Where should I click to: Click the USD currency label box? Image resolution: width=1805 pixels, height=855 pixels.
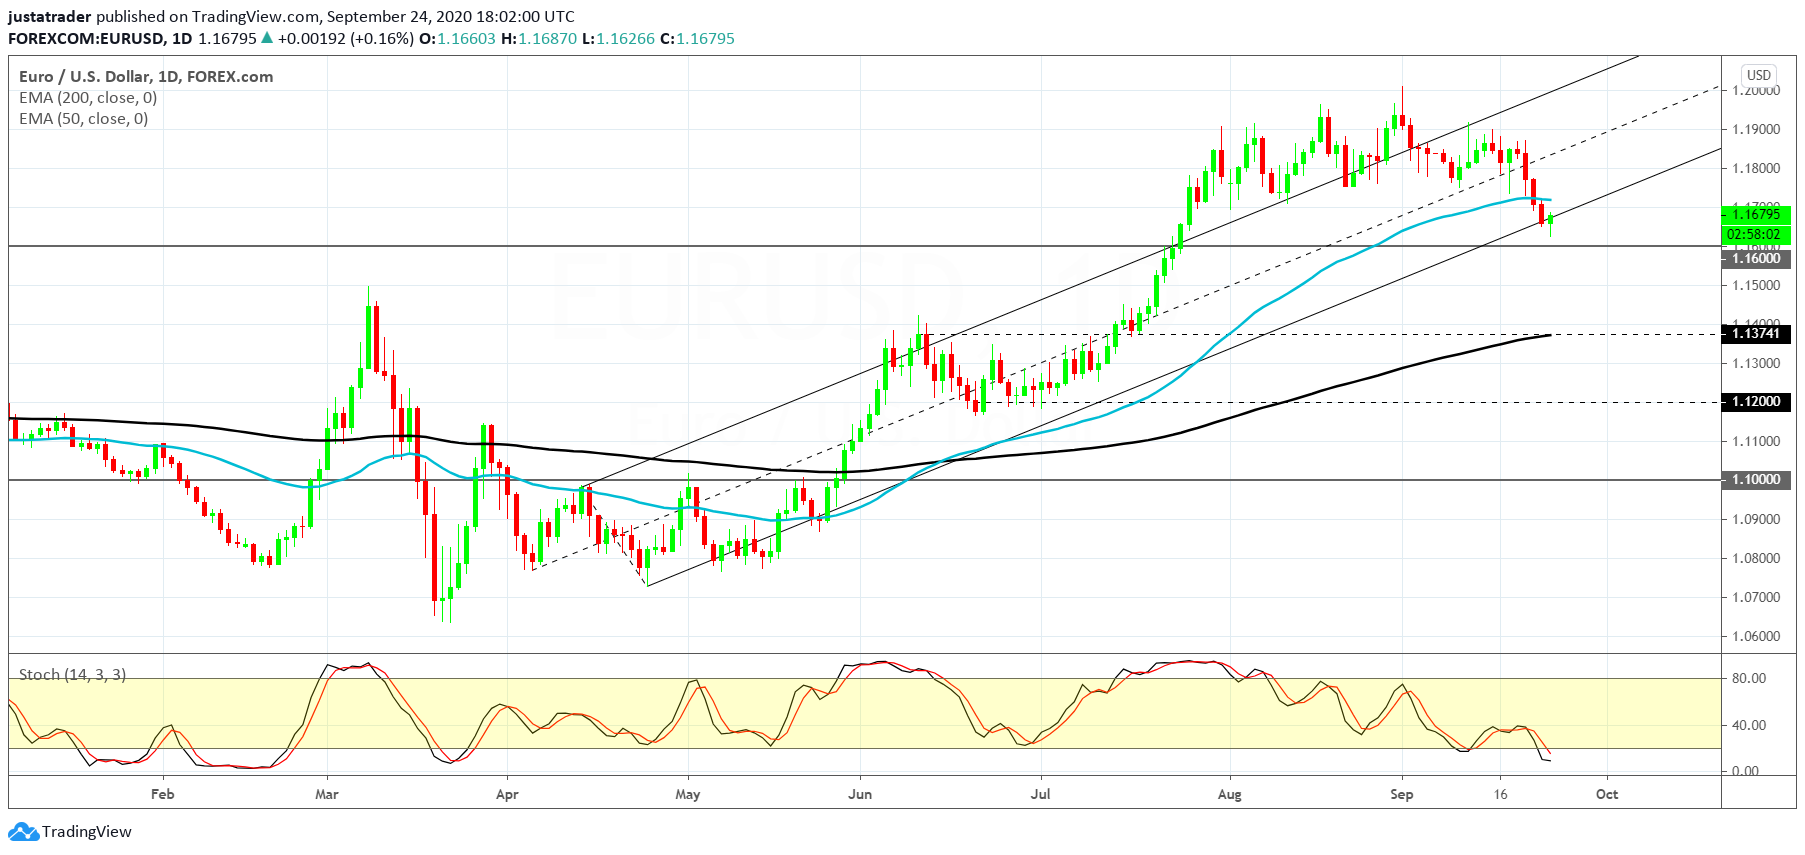tap(1759, 75)
